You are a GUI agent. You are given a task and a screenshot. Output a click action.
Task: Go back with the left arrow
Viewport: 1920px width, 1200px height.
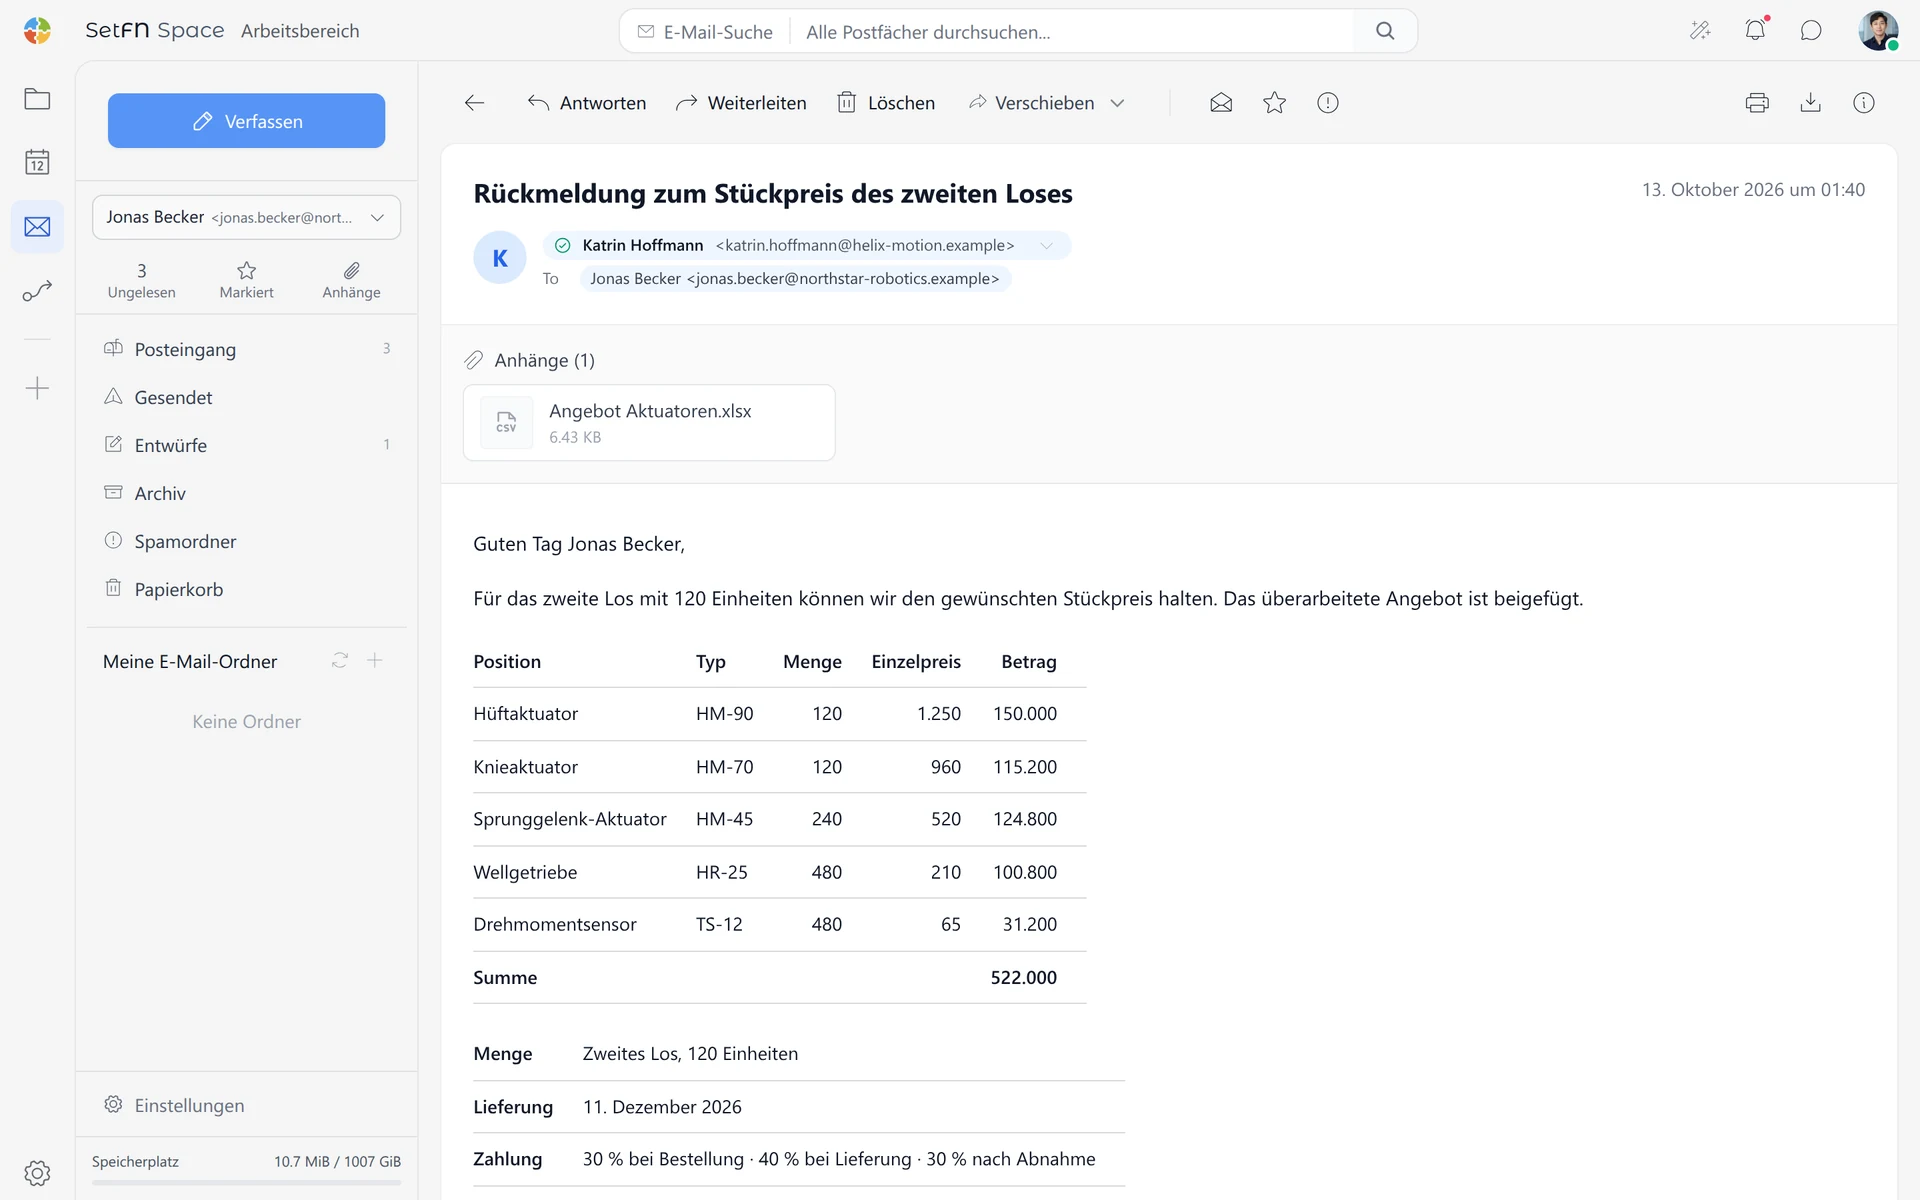coord(475,103)
